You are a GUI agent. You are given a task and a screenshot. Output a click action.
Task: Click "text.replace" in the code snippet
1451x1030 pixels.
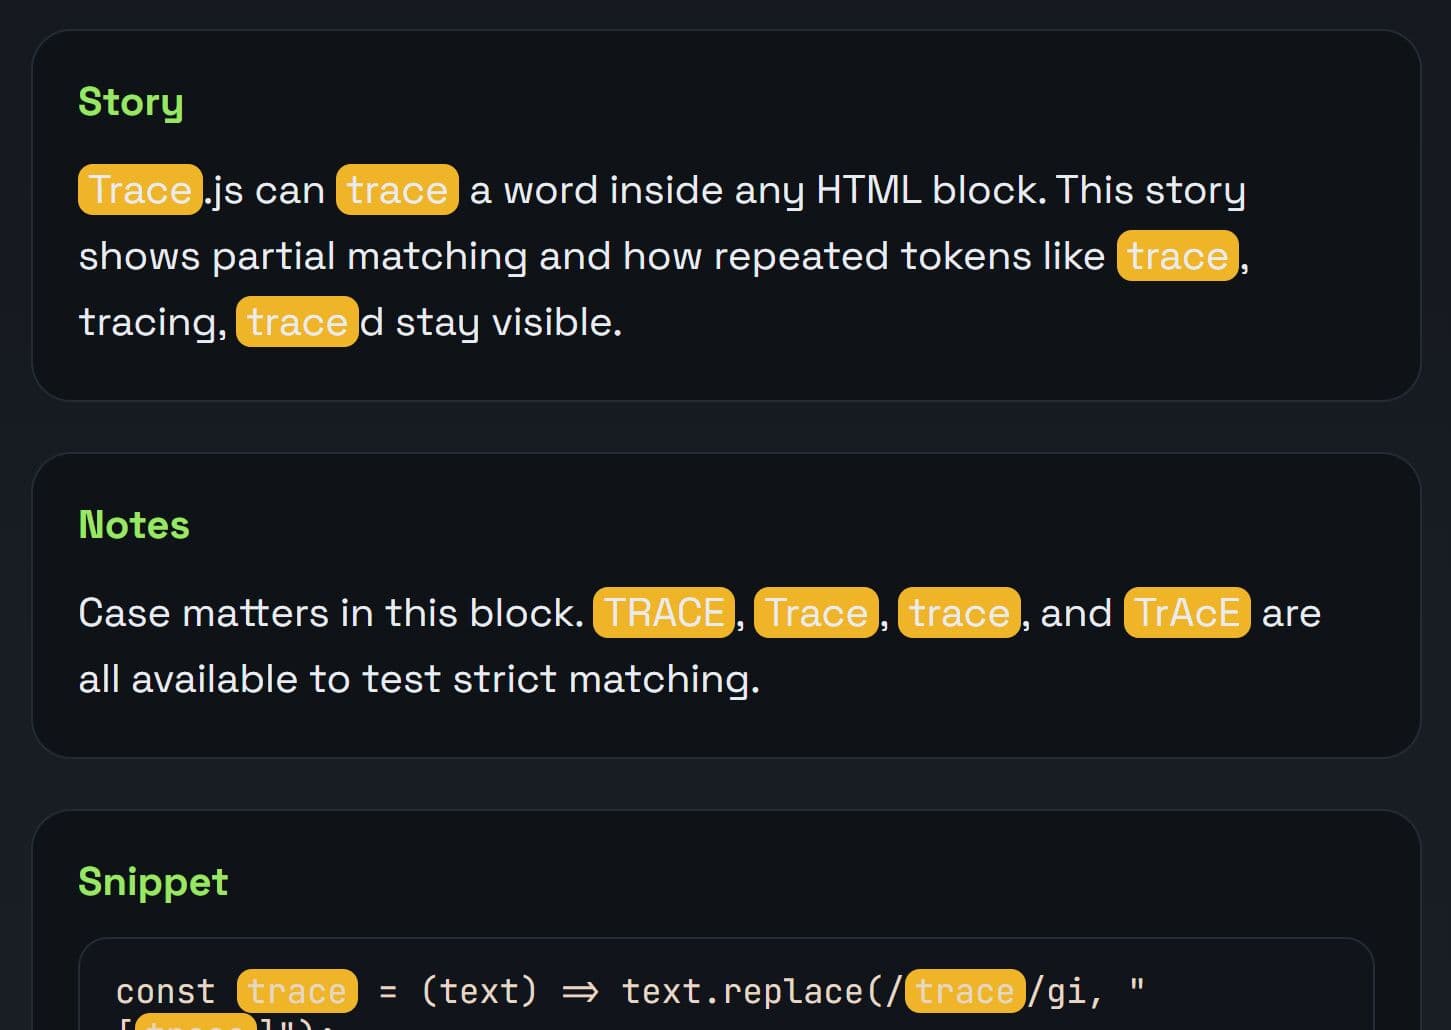[742, 991]
